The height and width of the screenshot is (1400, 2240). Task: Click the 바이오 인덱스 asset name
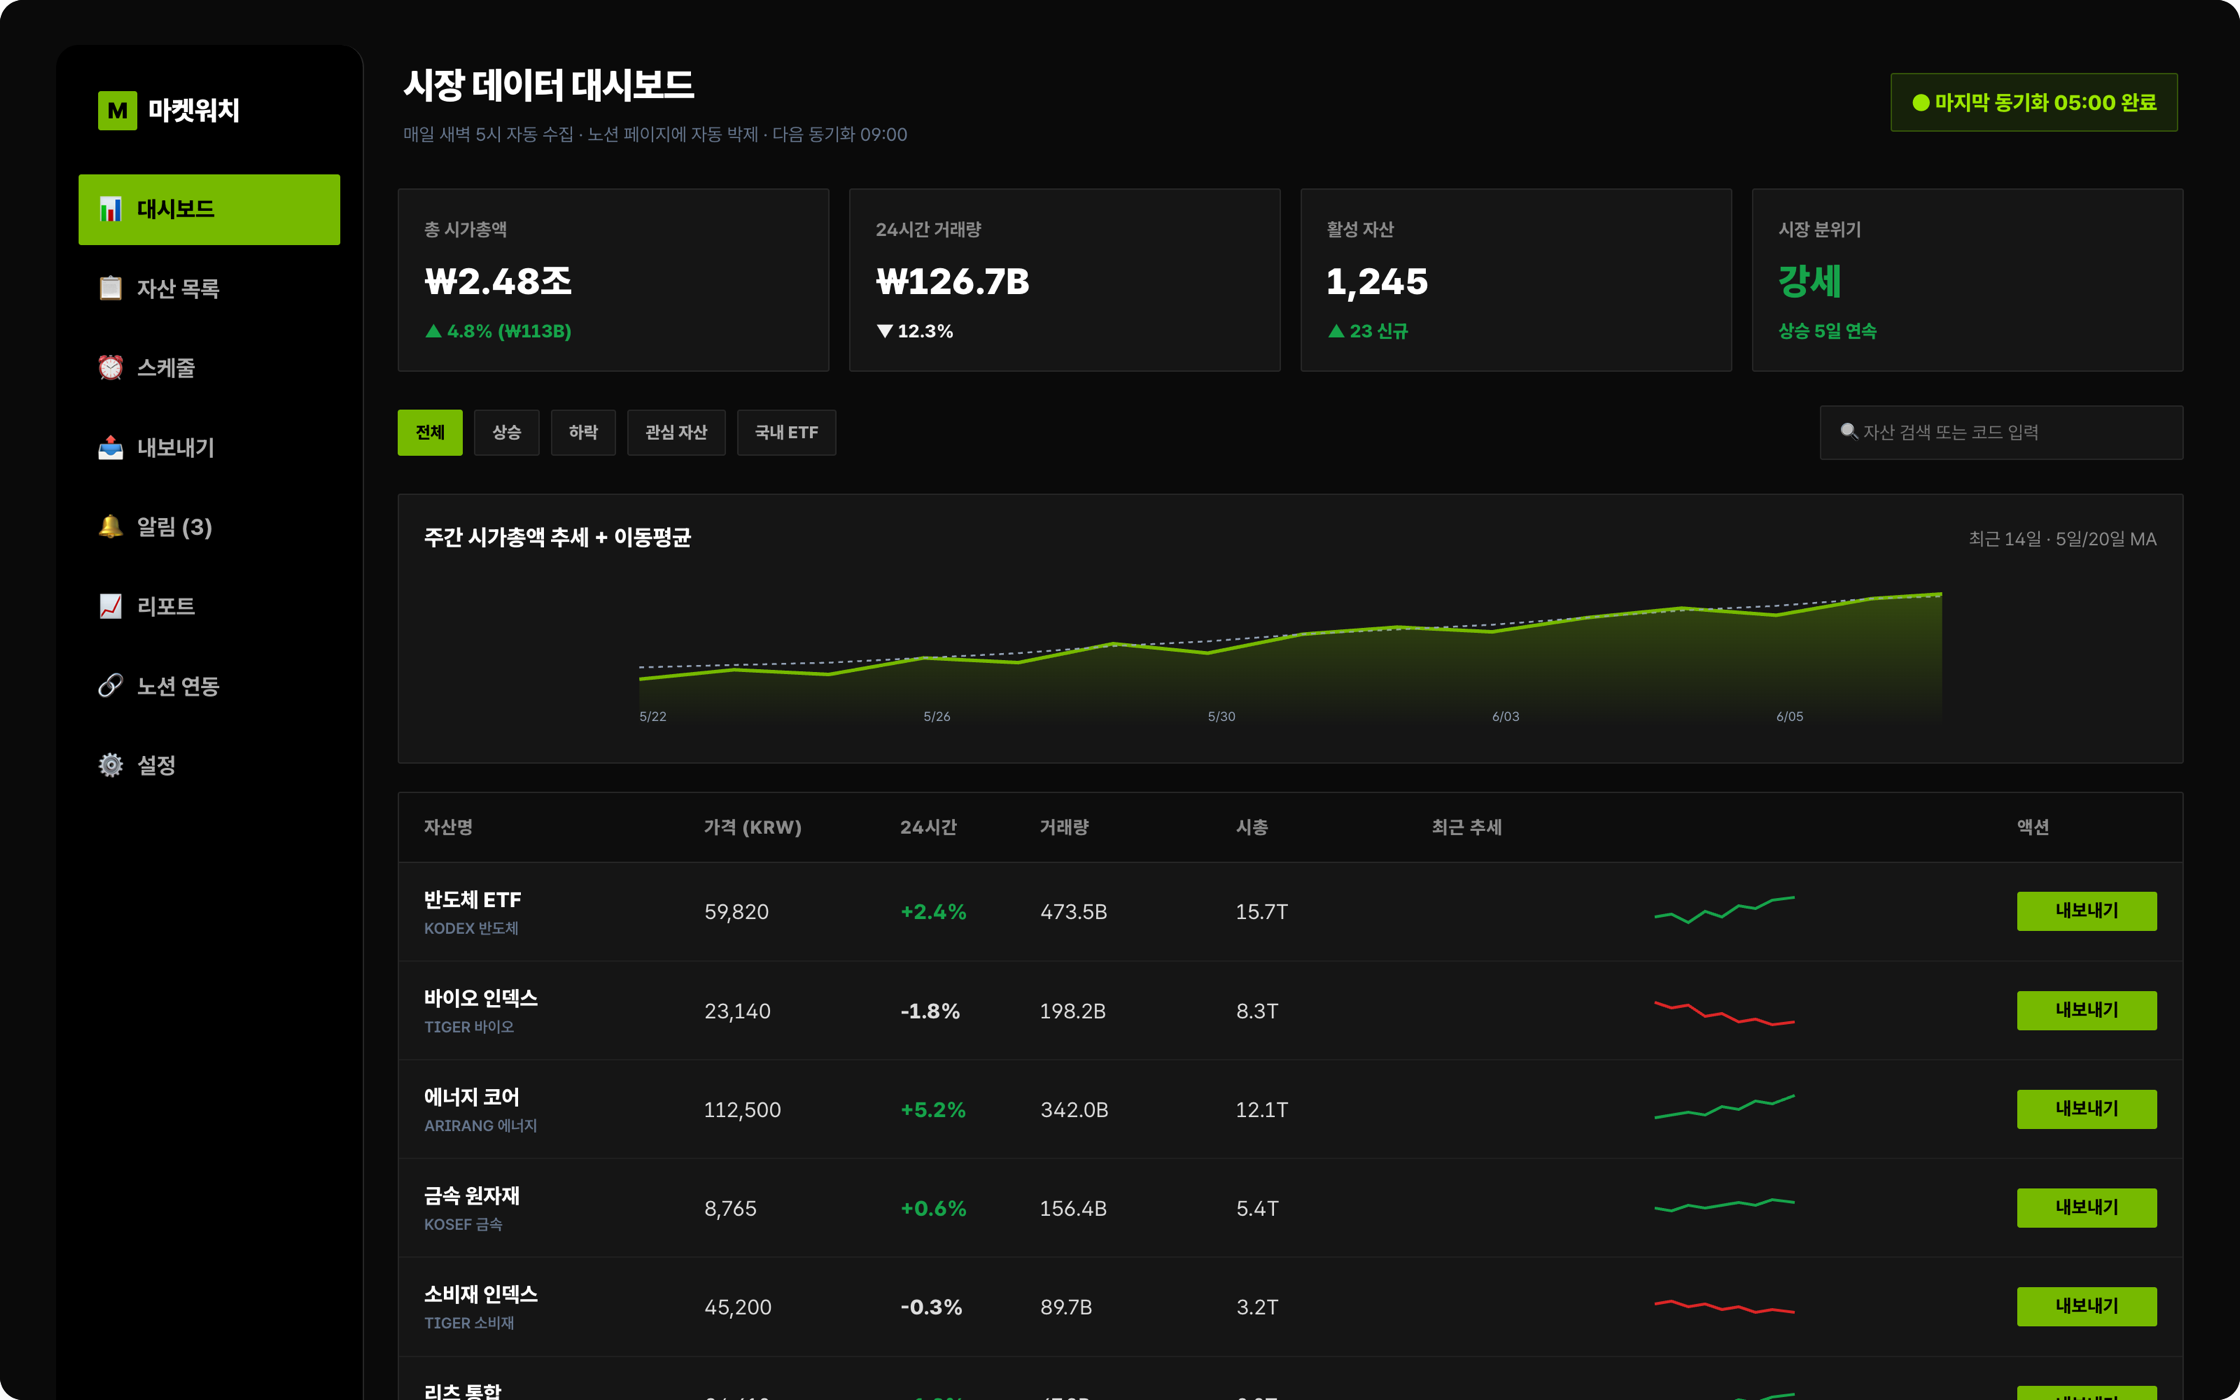(481, 998)
